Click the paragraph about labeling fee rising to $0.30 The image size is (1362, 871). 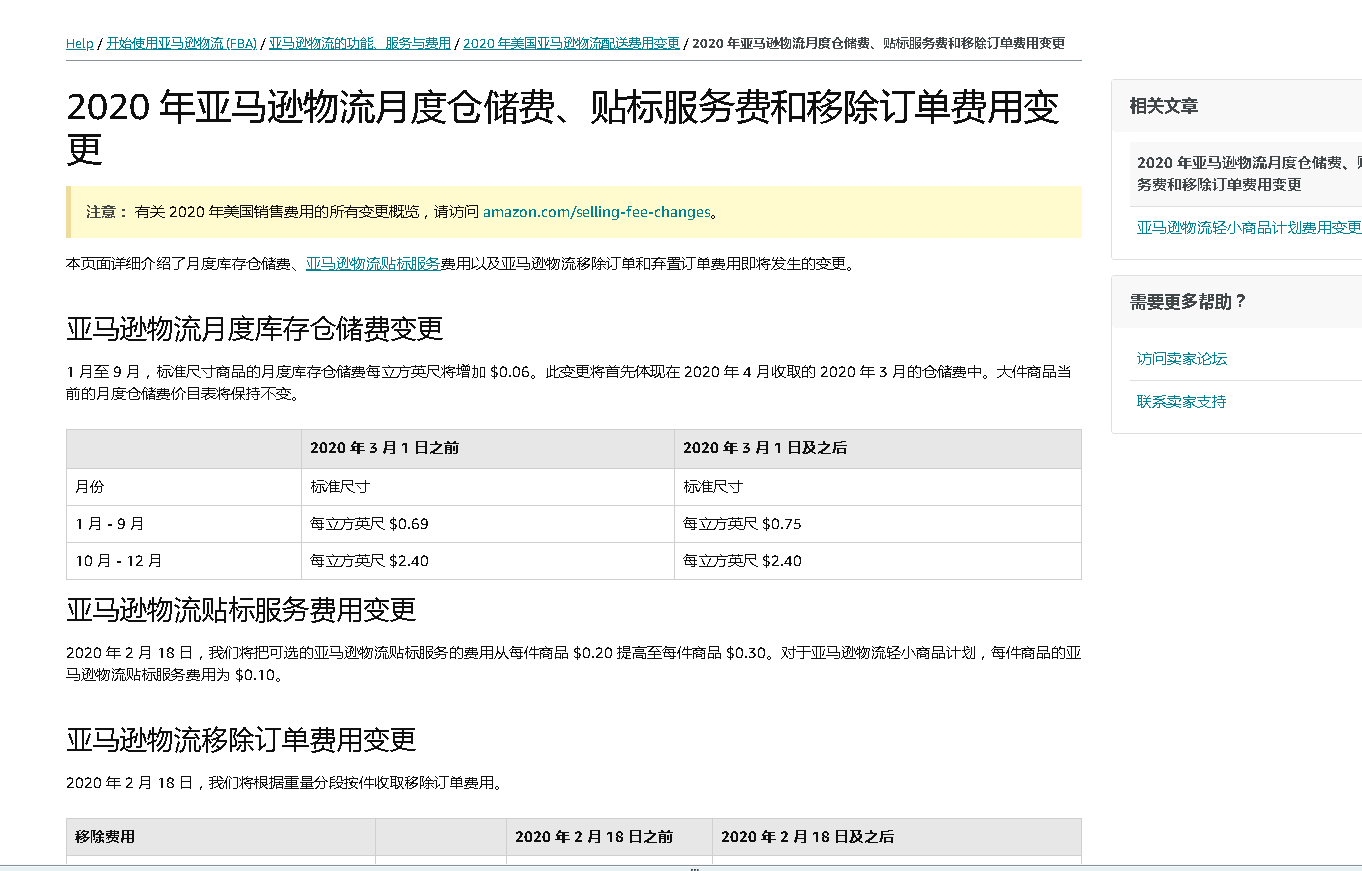click(573, 664)
